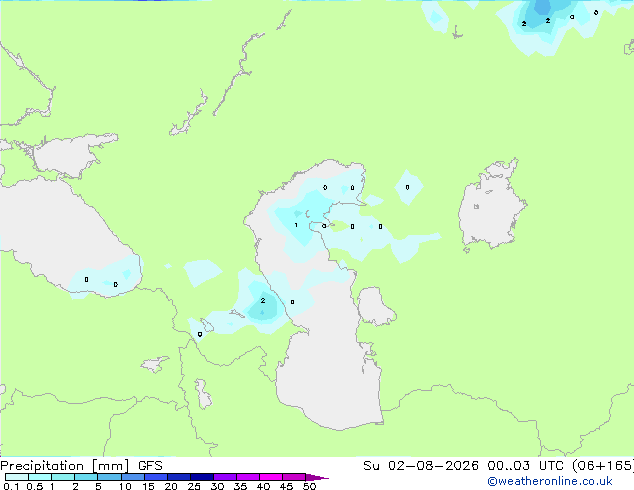Viewport: 634px width, 490px height.
Task: Select the legend swatch between 0.5 and 1
Action: point(40,477)
